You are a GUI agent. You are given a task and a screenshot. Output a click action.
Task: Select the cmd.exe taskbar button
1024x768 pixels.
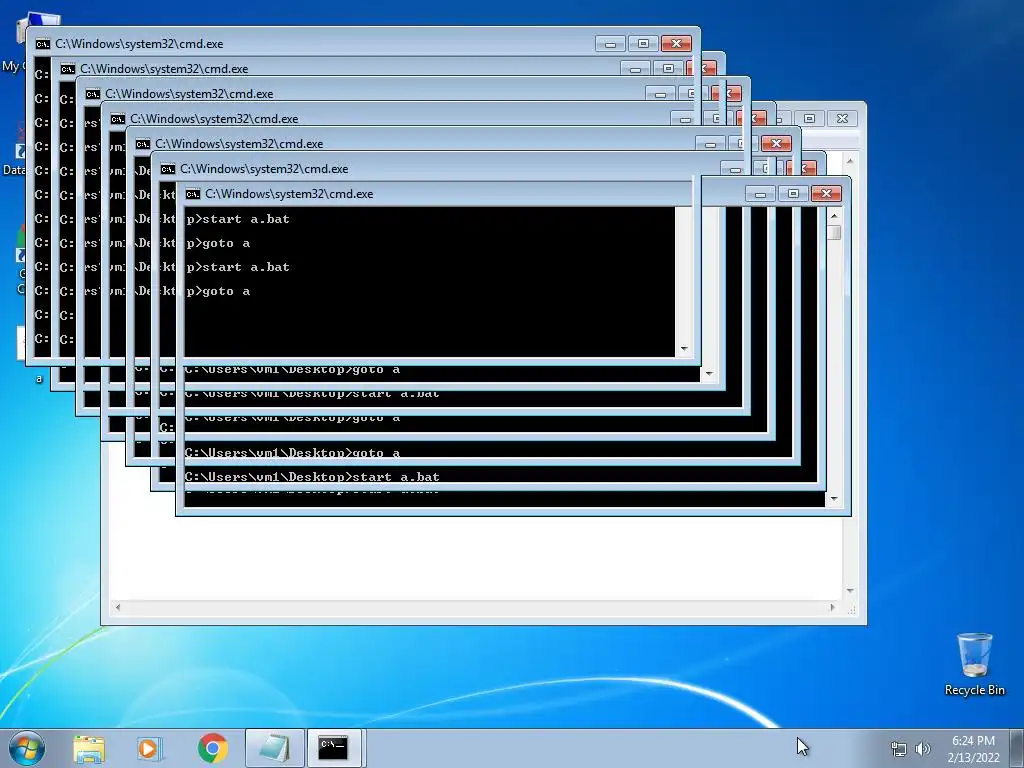(x=334, y=748)
